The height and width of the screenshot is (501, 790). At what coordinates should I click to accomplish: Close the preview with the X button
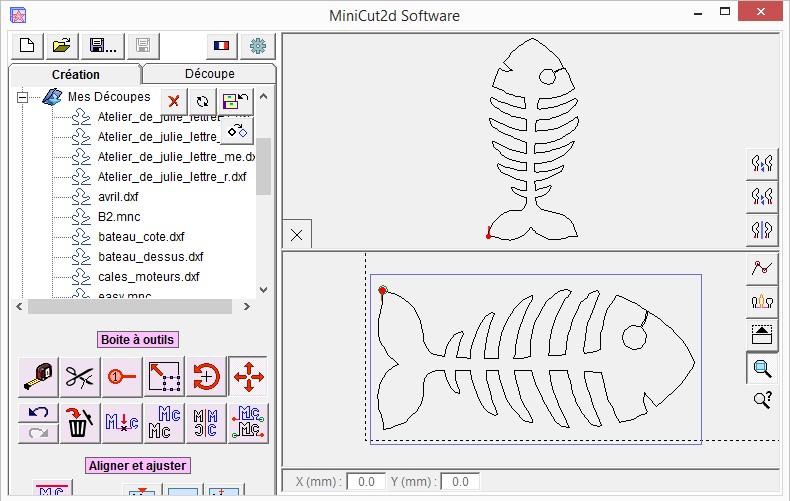click(297, 234)
